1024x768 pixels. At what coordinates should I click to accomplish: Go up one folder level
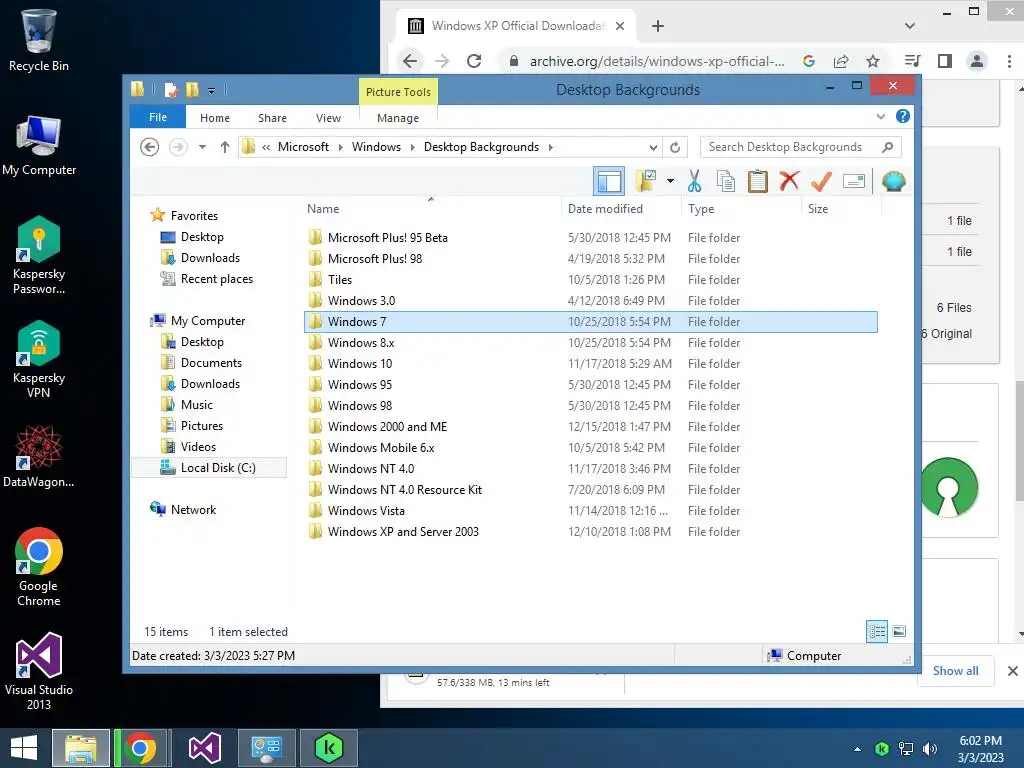point(225,147)
